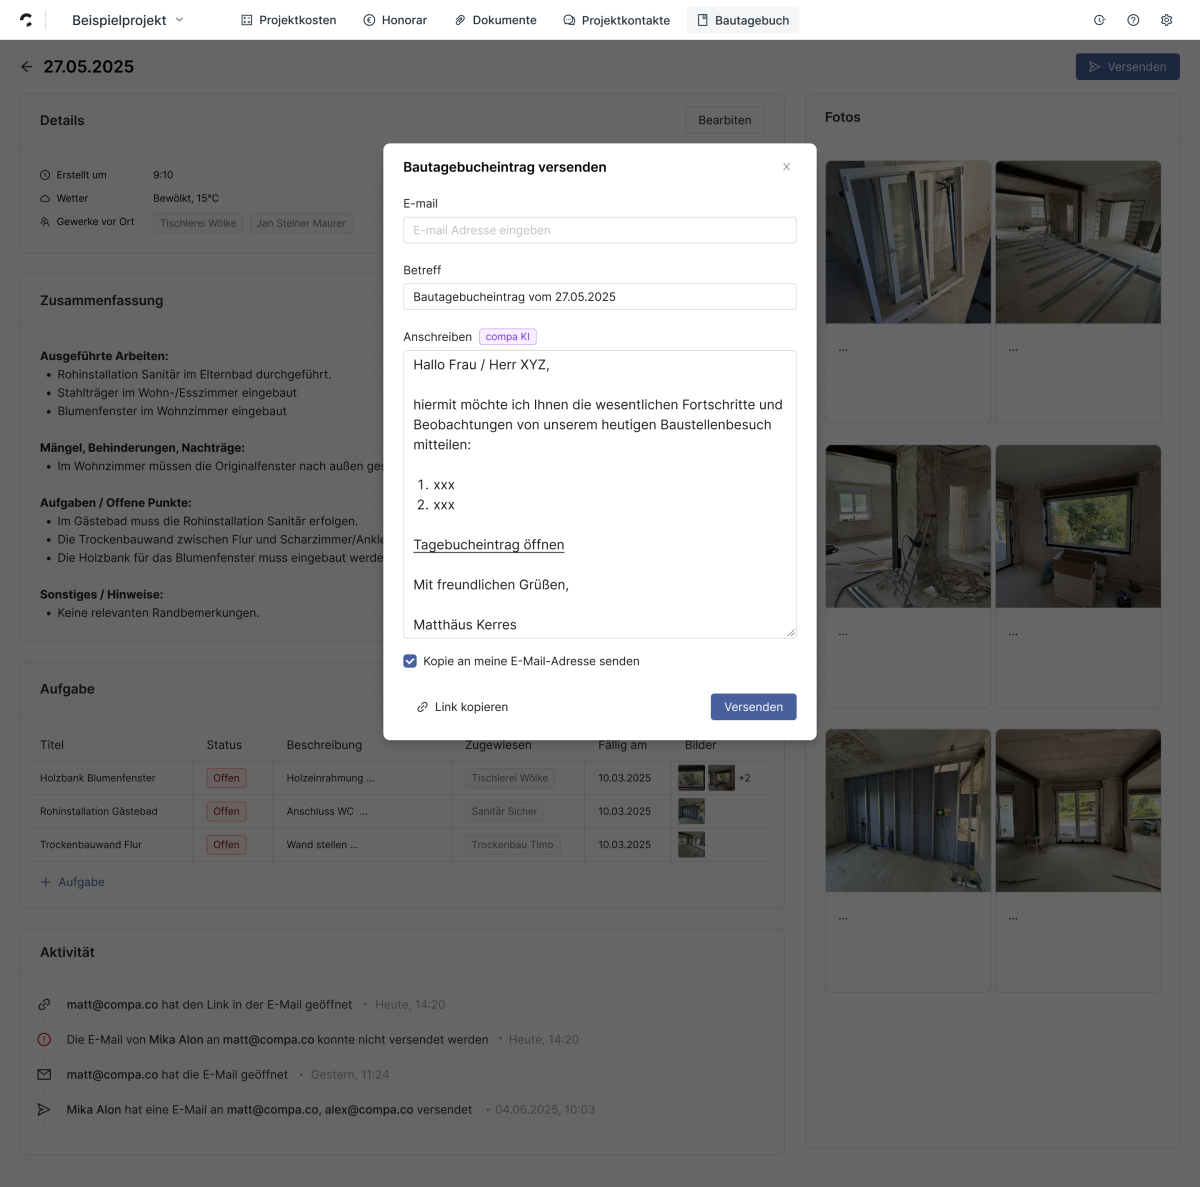Click the Bearbeiten button in Details
Viewport: 1200px width, 1187px height.
pyautogui.click(x=724, y=120)
